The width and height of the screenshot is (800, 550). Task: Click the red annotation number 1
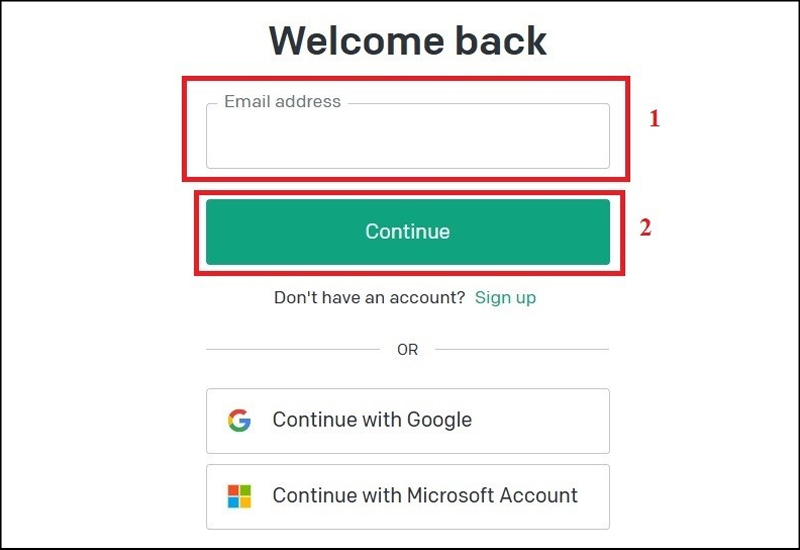point(654,118)
